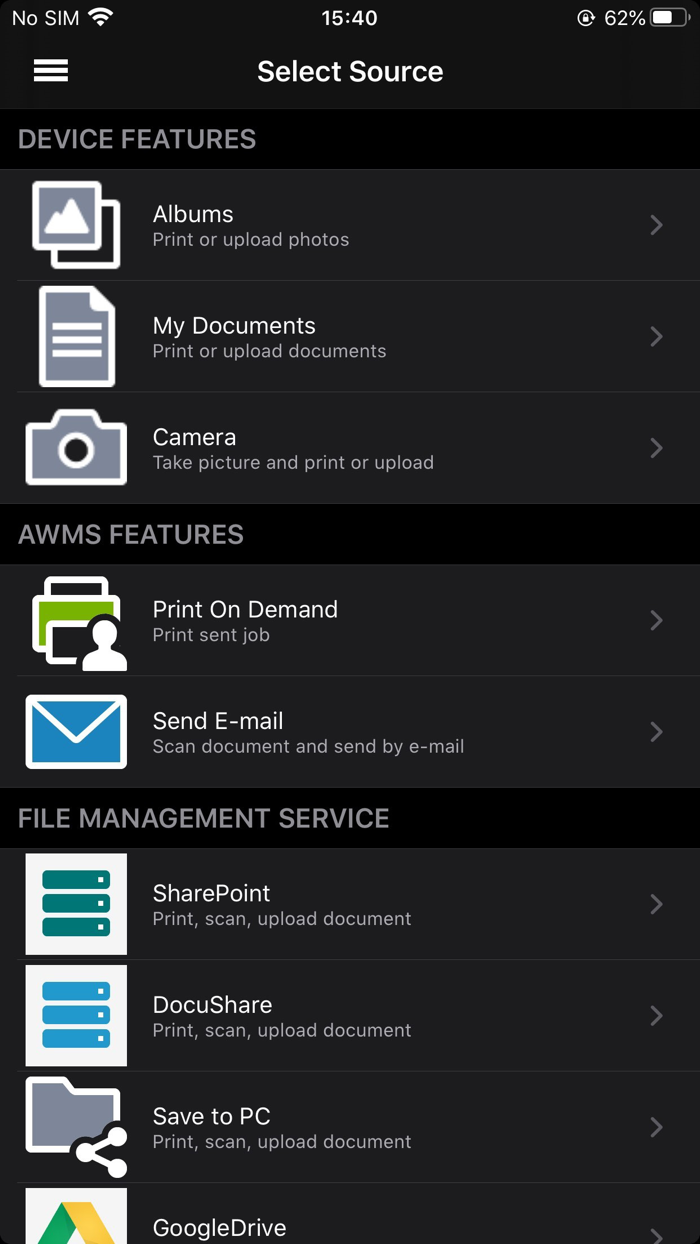Tap the Camera icon

76,447
